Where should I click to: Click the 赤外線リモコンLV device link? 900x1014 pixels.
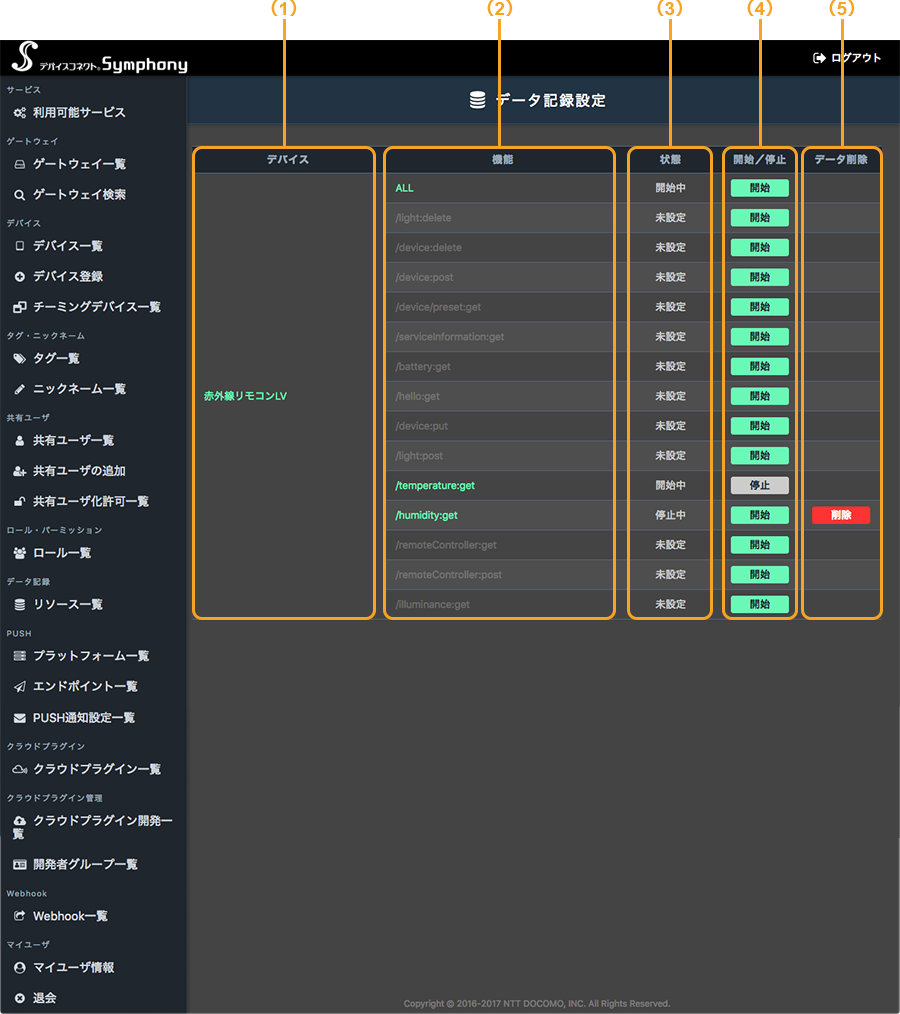pos(245,396)
